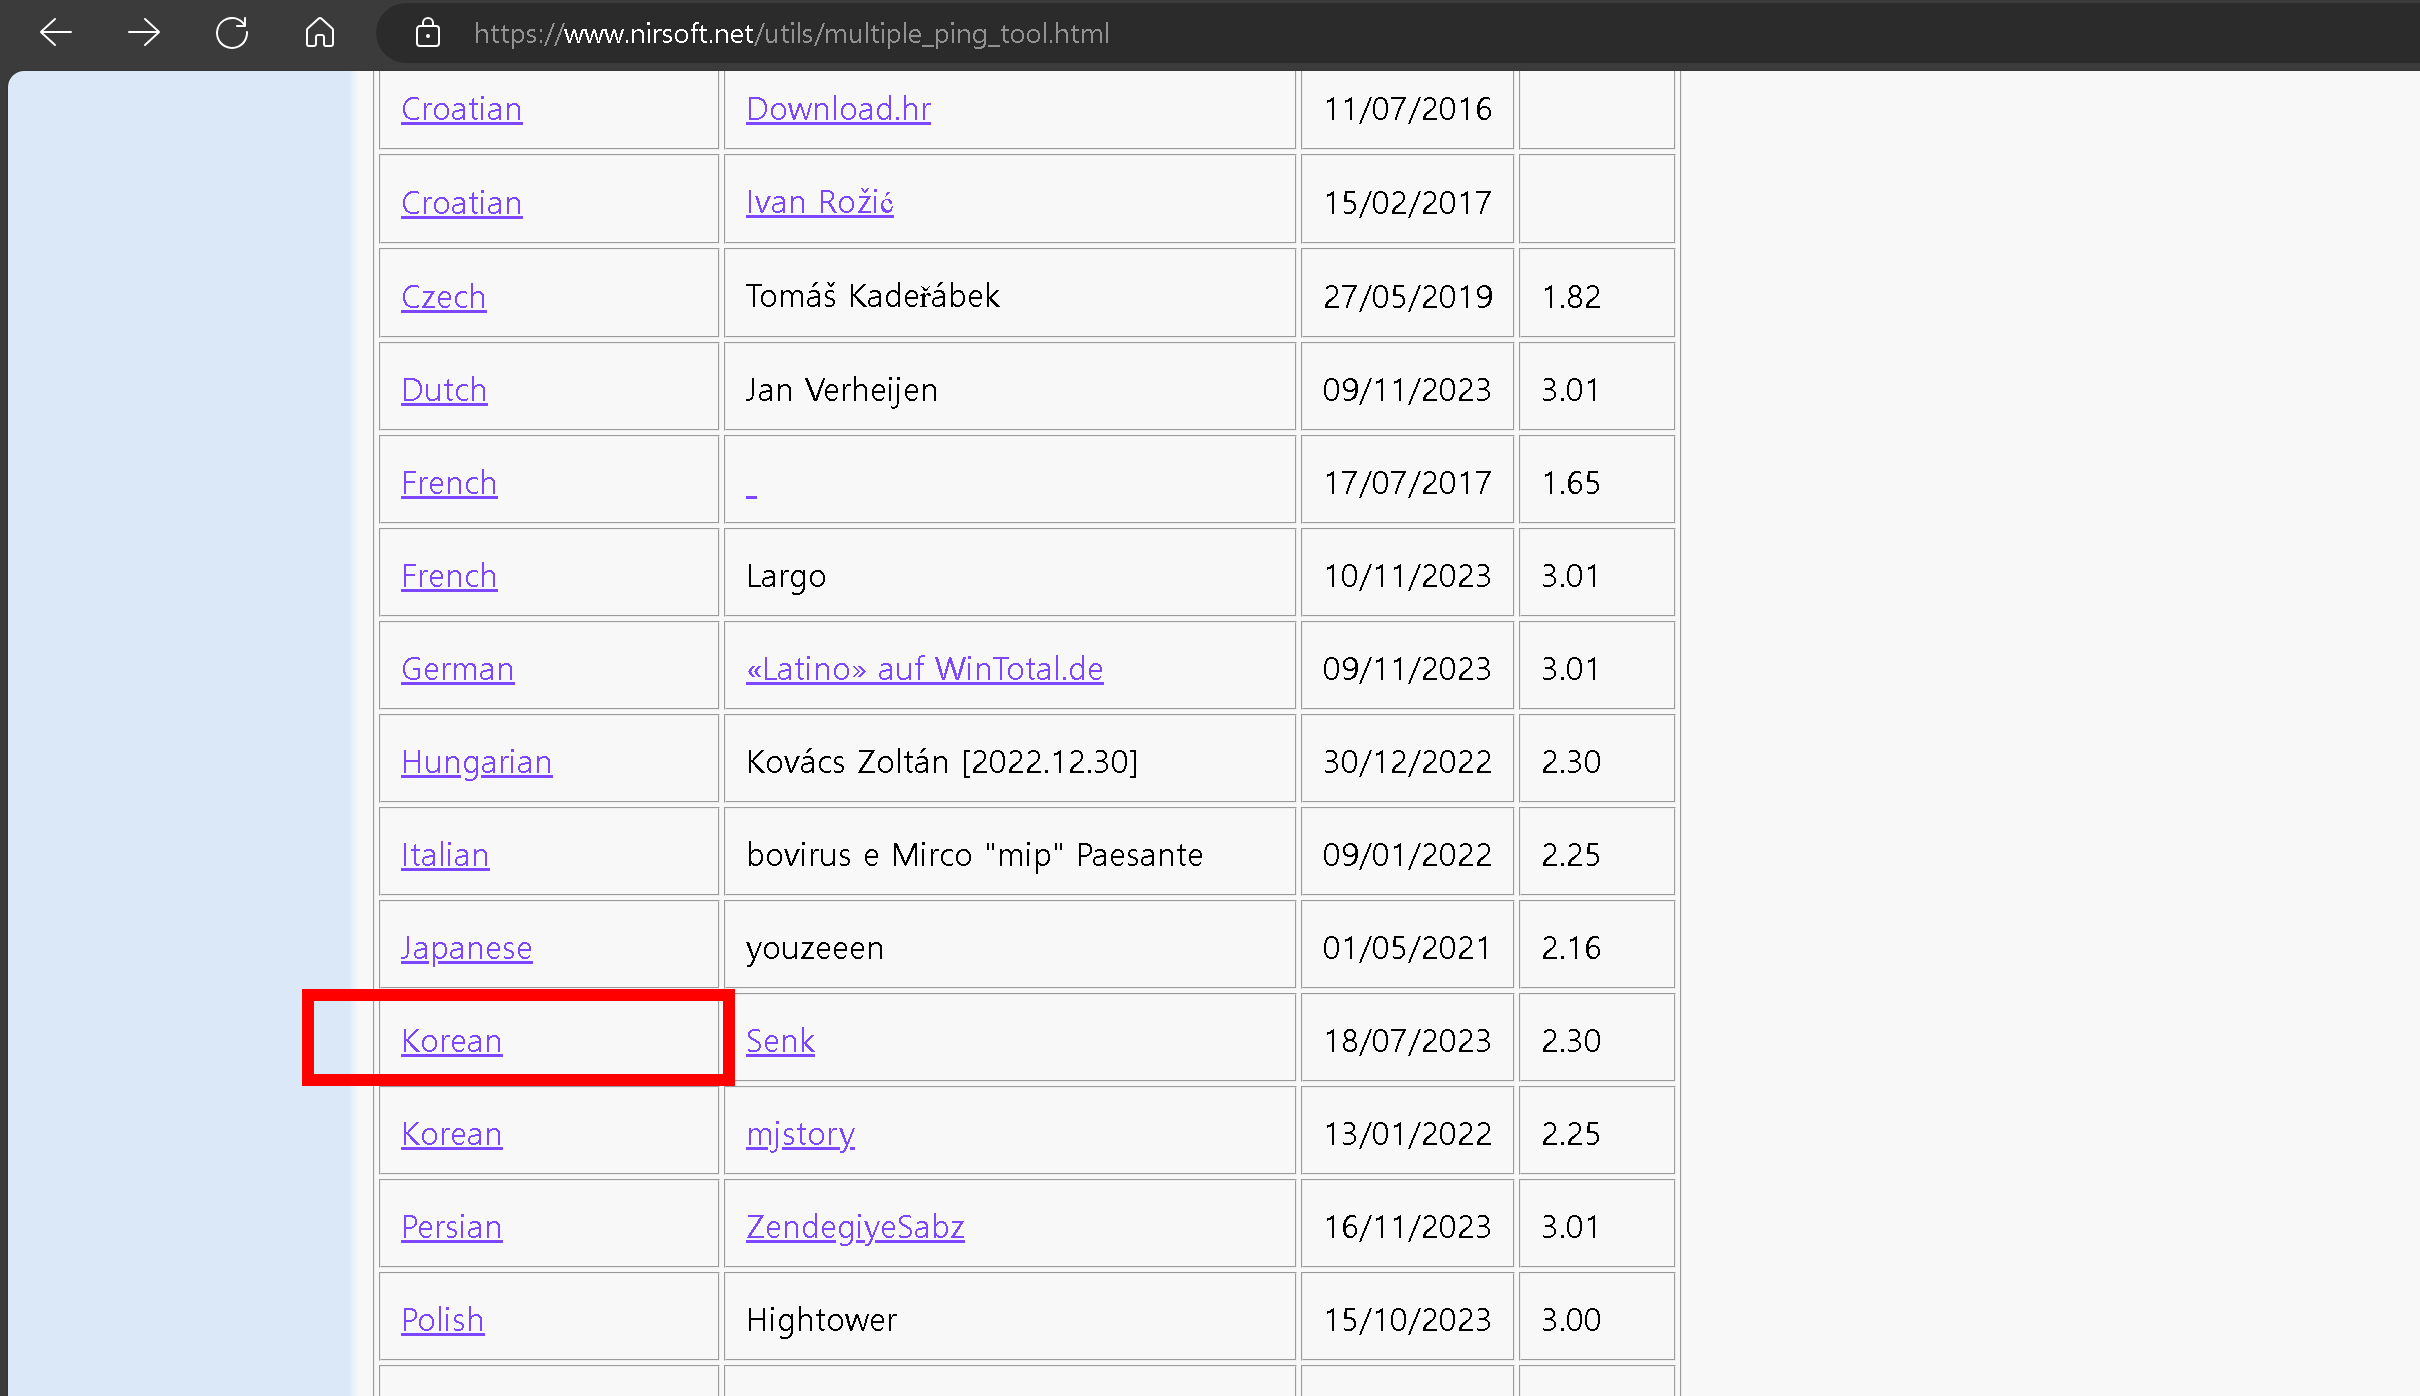Screen dimensions: 2420x1396
Task: Open the Korean translation by Senk
Action: 451,1041
